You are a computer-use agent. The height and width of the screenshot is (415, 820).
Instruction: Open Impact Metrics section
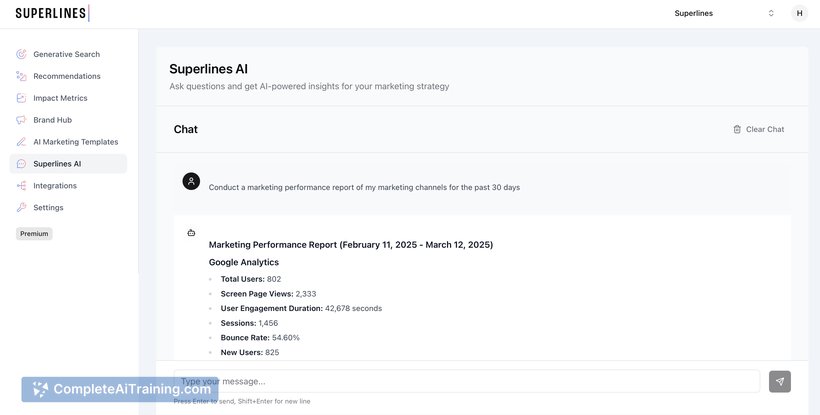click(69, 98)
